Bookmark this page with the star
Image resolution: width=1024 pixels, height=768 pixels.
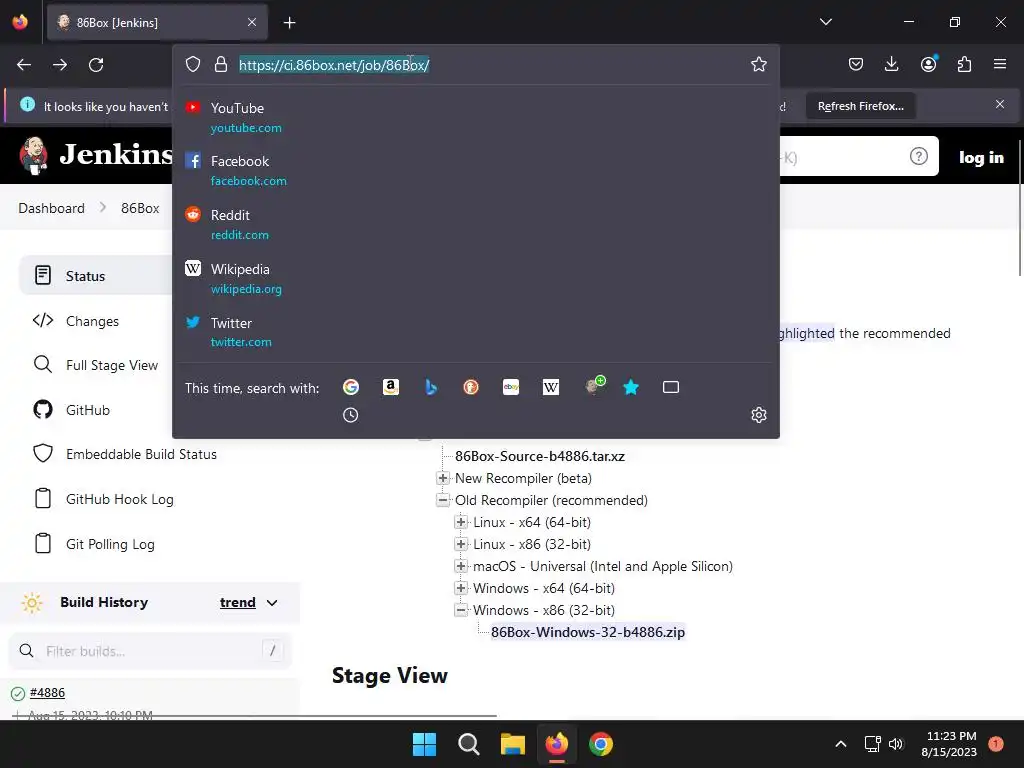tap(758, 64)
